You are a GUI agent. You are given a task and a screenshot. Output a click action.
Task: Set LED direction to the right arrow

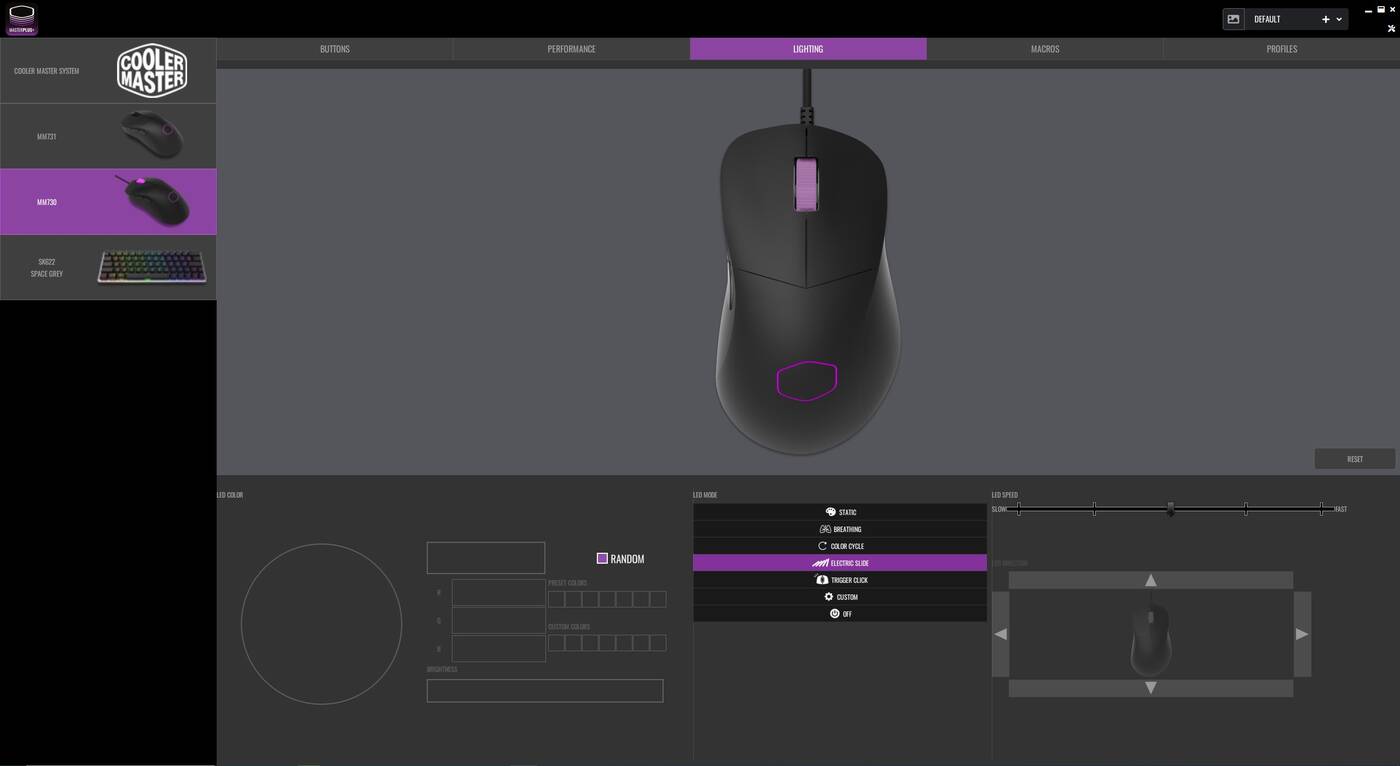[1301, 634]
